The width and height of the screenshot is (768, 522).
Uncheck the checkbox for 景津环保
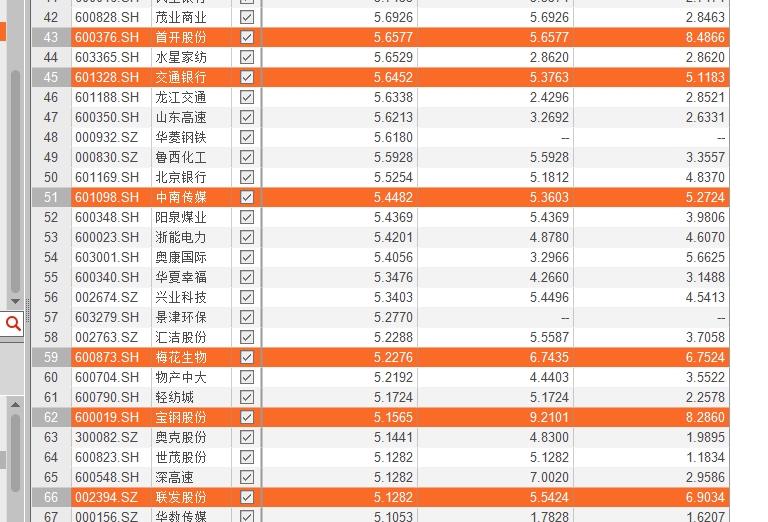[x=247, y=317]
